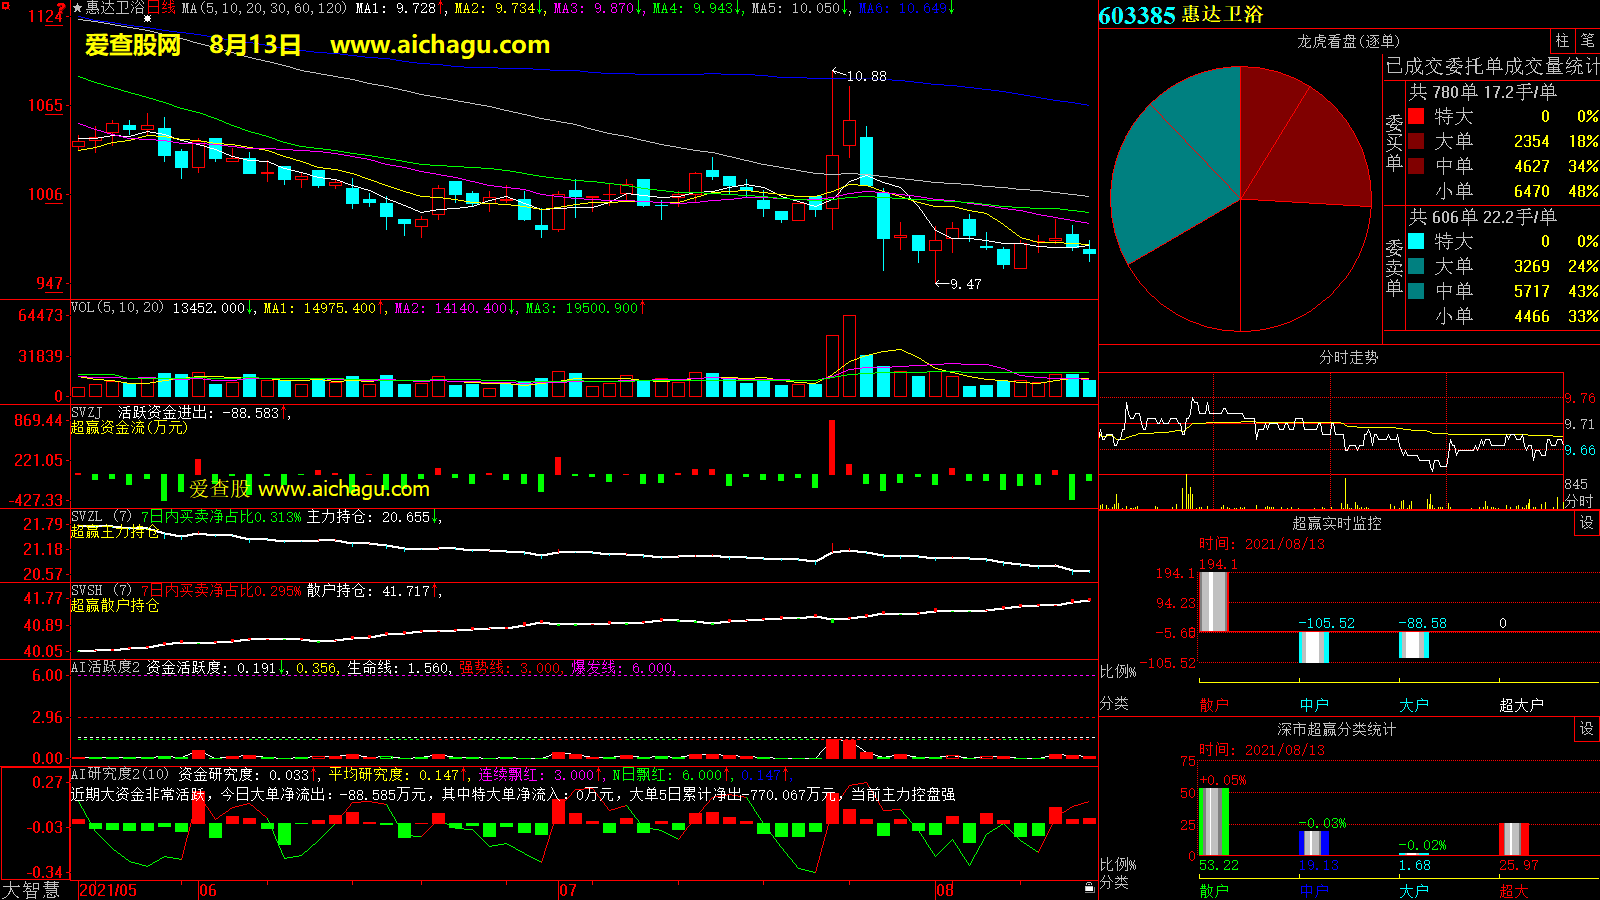Image resolution: width=1600 pixels, height=900 pixels.
Task: Click the 07 month marker on timeline
Action: coord(567,890)
